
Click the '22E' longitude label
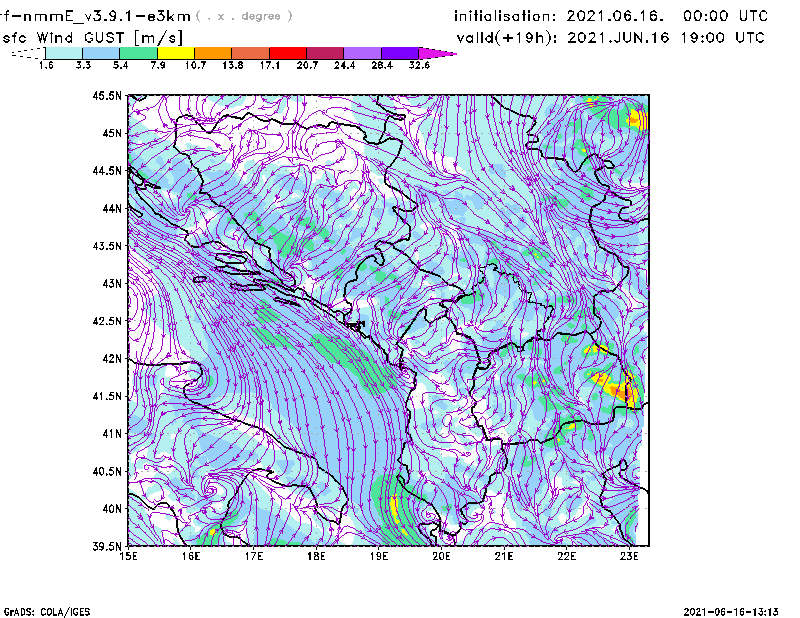(566, 556)
